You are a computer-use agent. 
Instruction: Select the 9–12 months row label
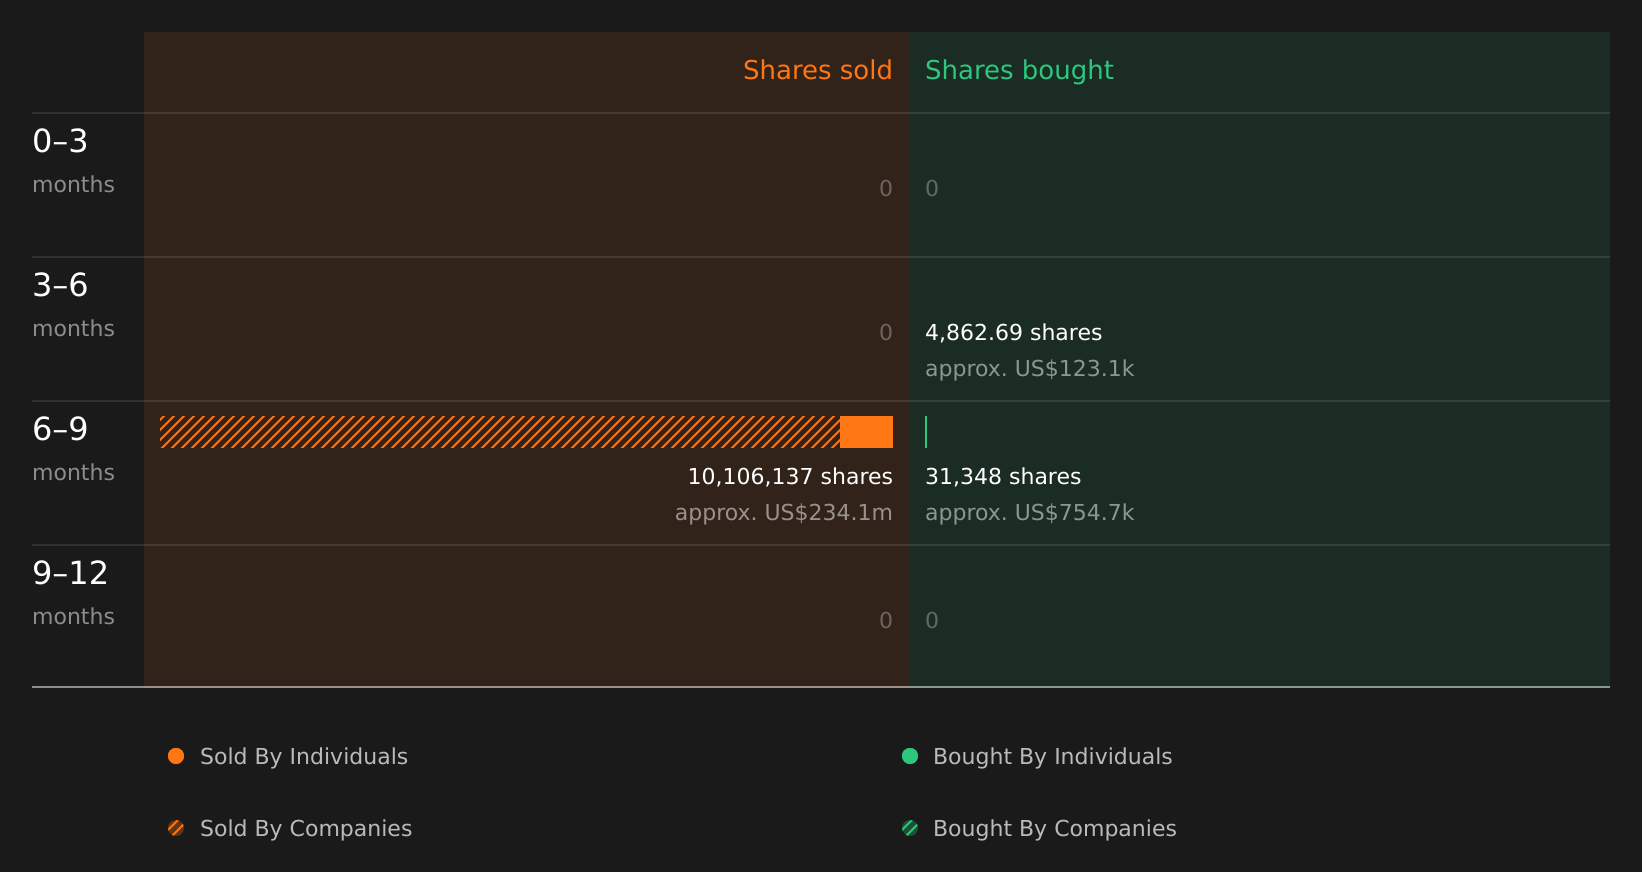[73, 593]
